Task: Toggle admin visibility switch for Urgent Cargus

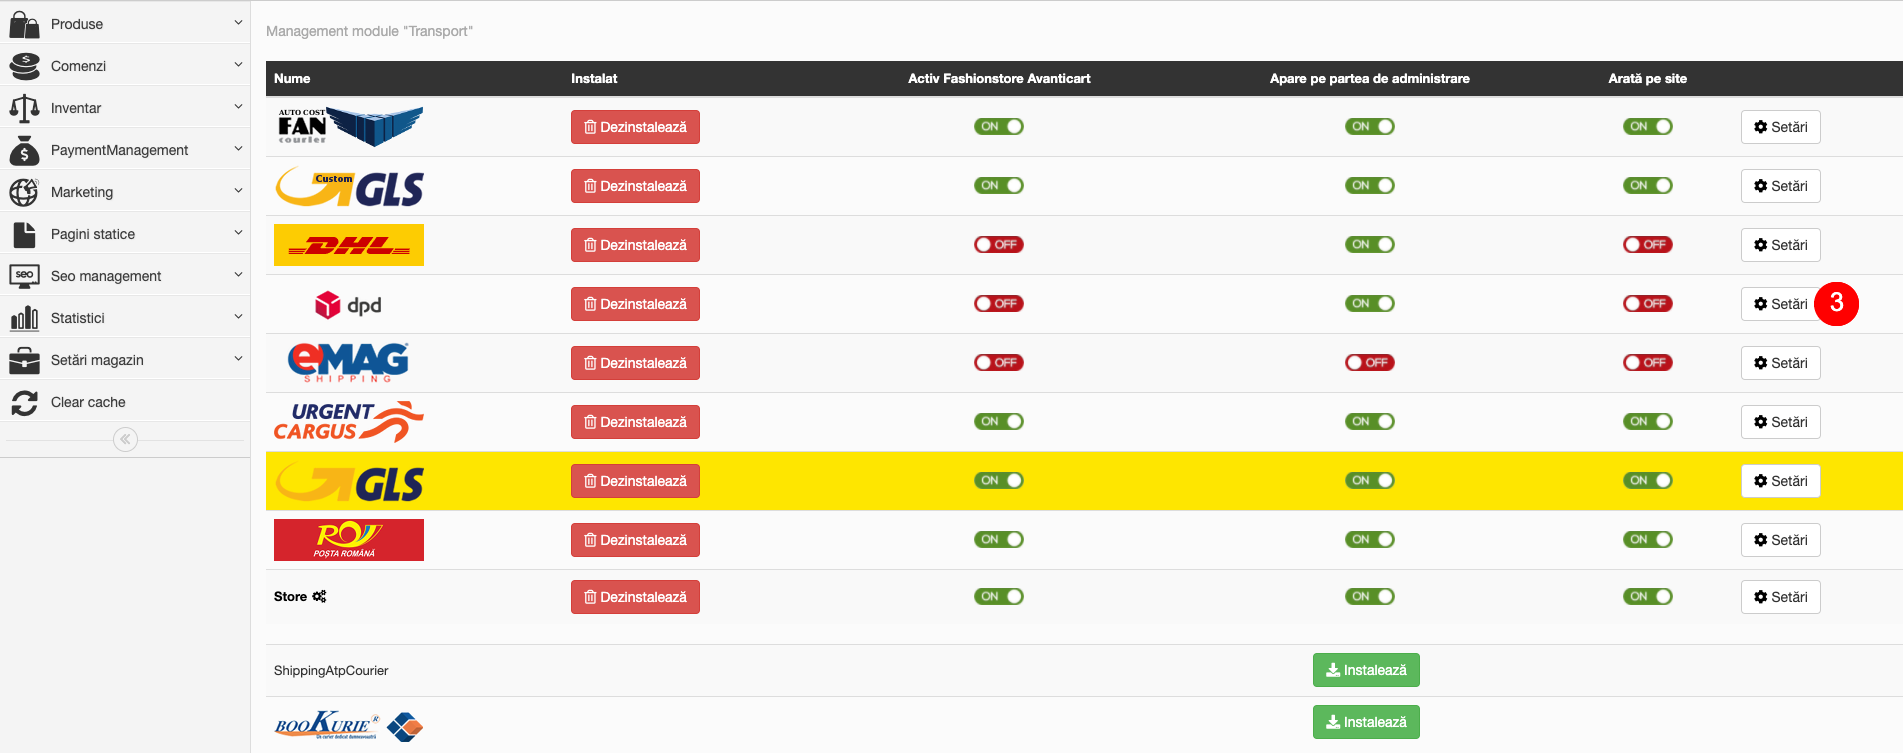Action: [x=1370, y=421]
